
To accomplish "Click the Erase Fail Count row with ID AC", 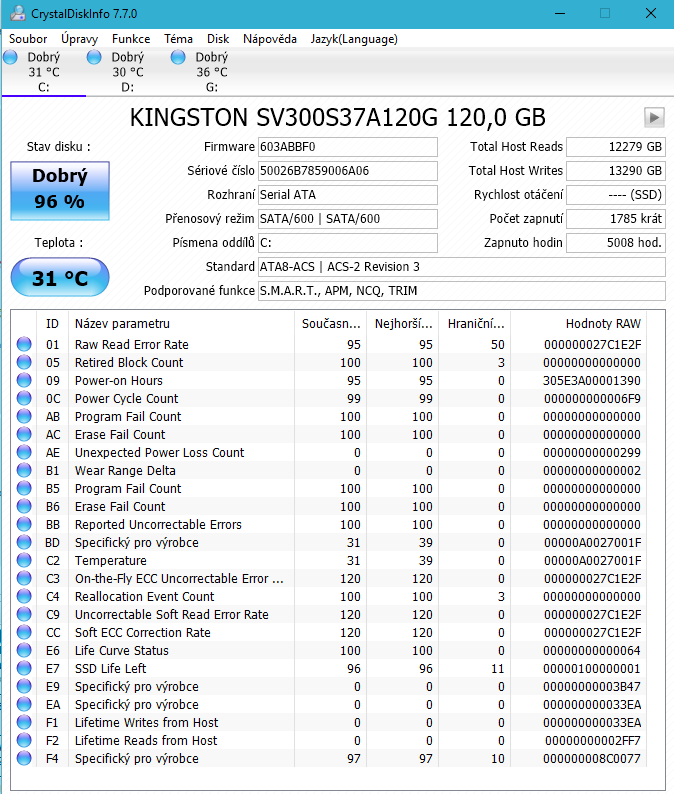I will tap(329, 434).
